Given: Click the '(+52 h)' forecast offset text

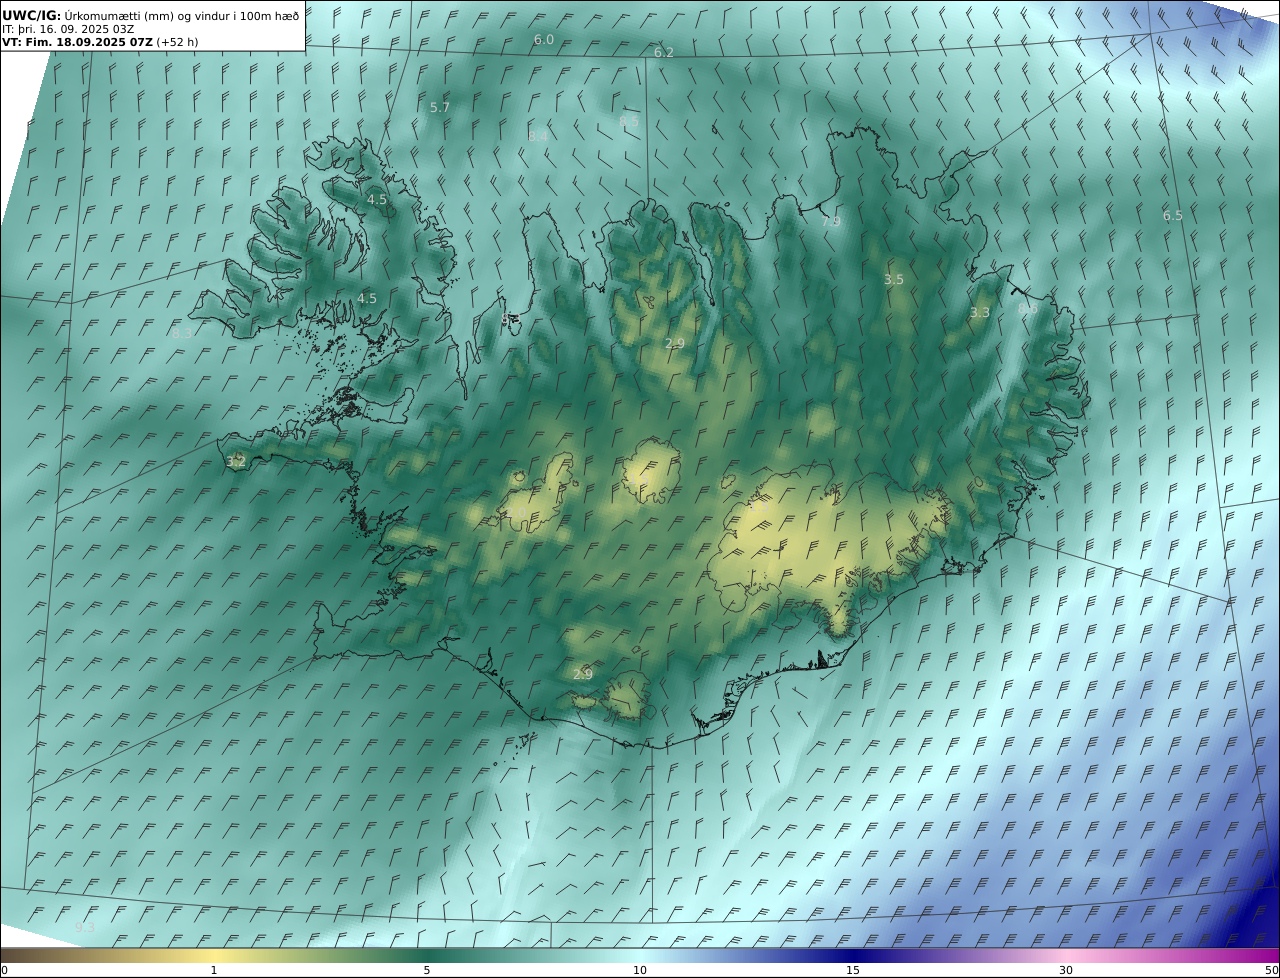Looking at the screenshot, I should (178, 43).
